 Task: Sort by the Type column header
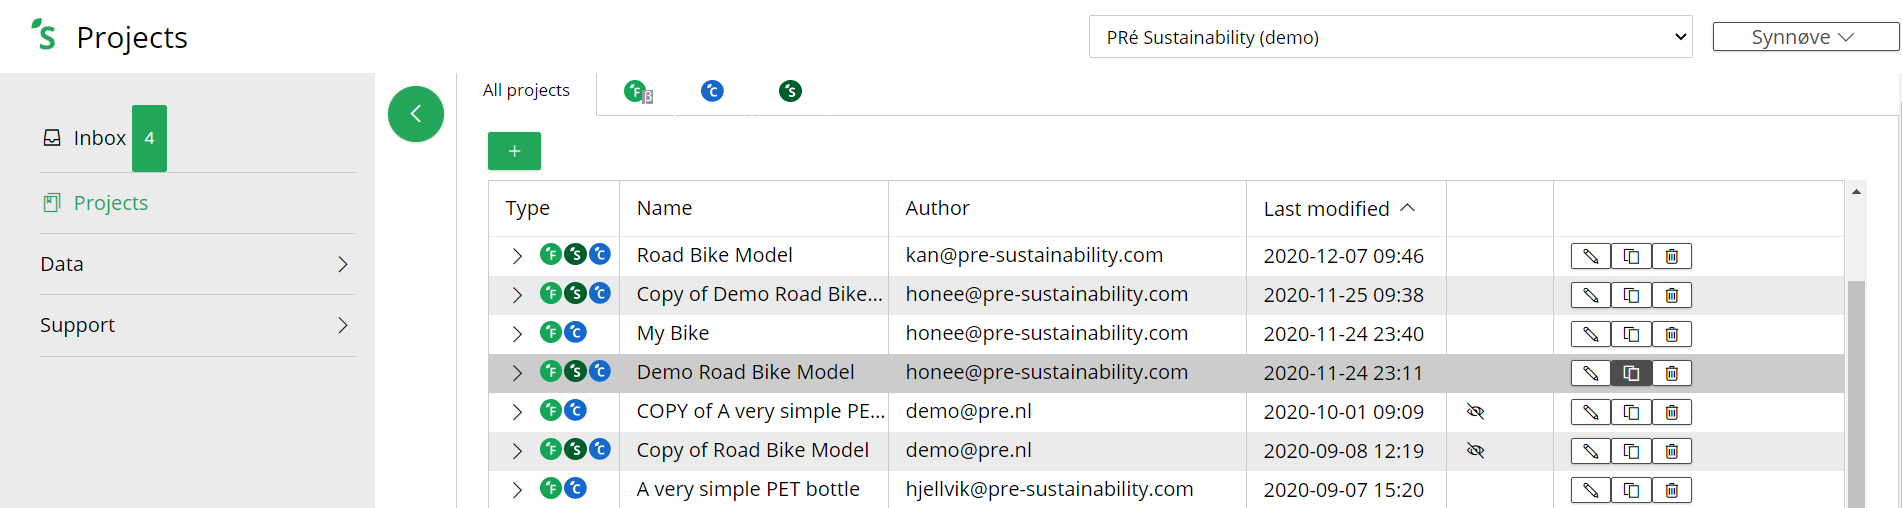coord(527,208)
